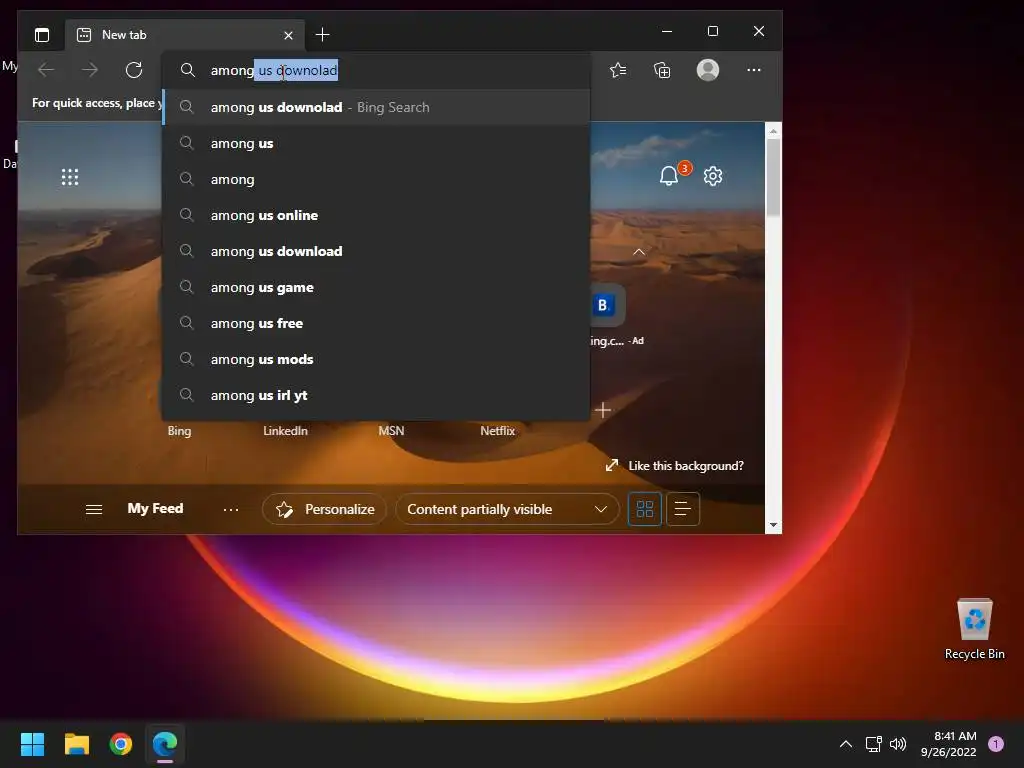Click the page scroll up arrow
1024x768 pixels.
pos(773,131)
